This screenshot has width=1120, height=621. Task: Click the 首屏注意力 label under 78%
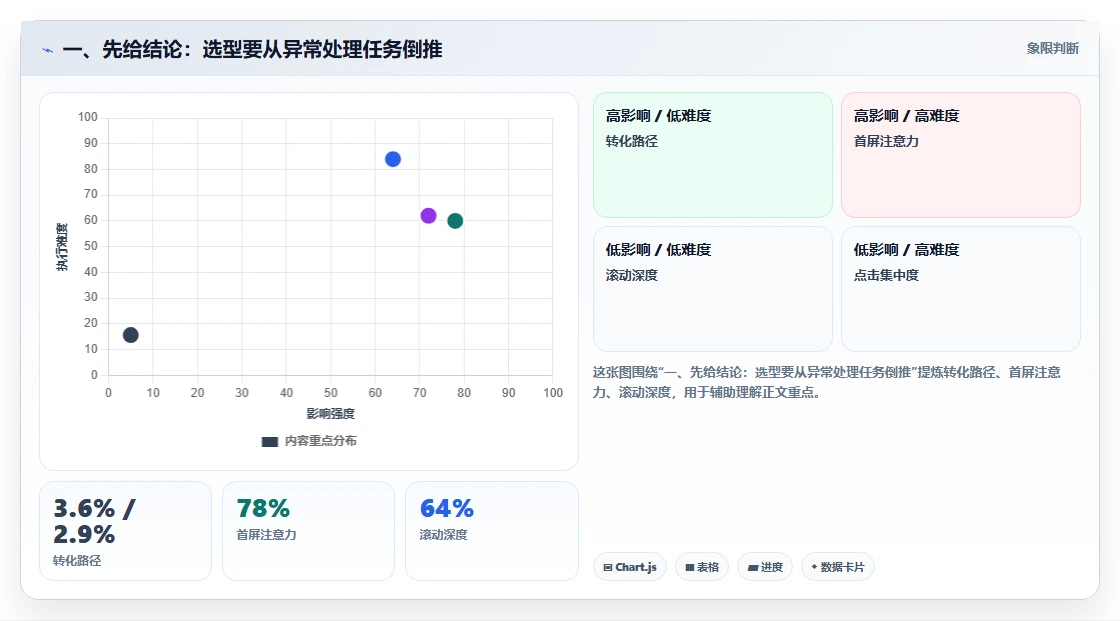266,535
